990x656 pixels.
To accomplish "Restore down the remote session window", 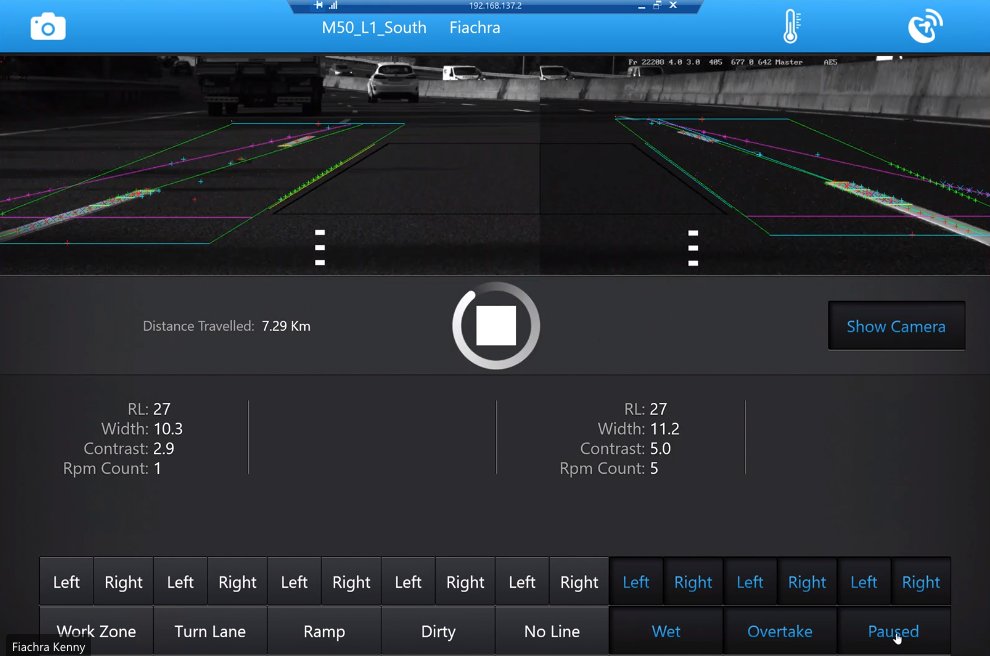I will (x=657, y=5).
